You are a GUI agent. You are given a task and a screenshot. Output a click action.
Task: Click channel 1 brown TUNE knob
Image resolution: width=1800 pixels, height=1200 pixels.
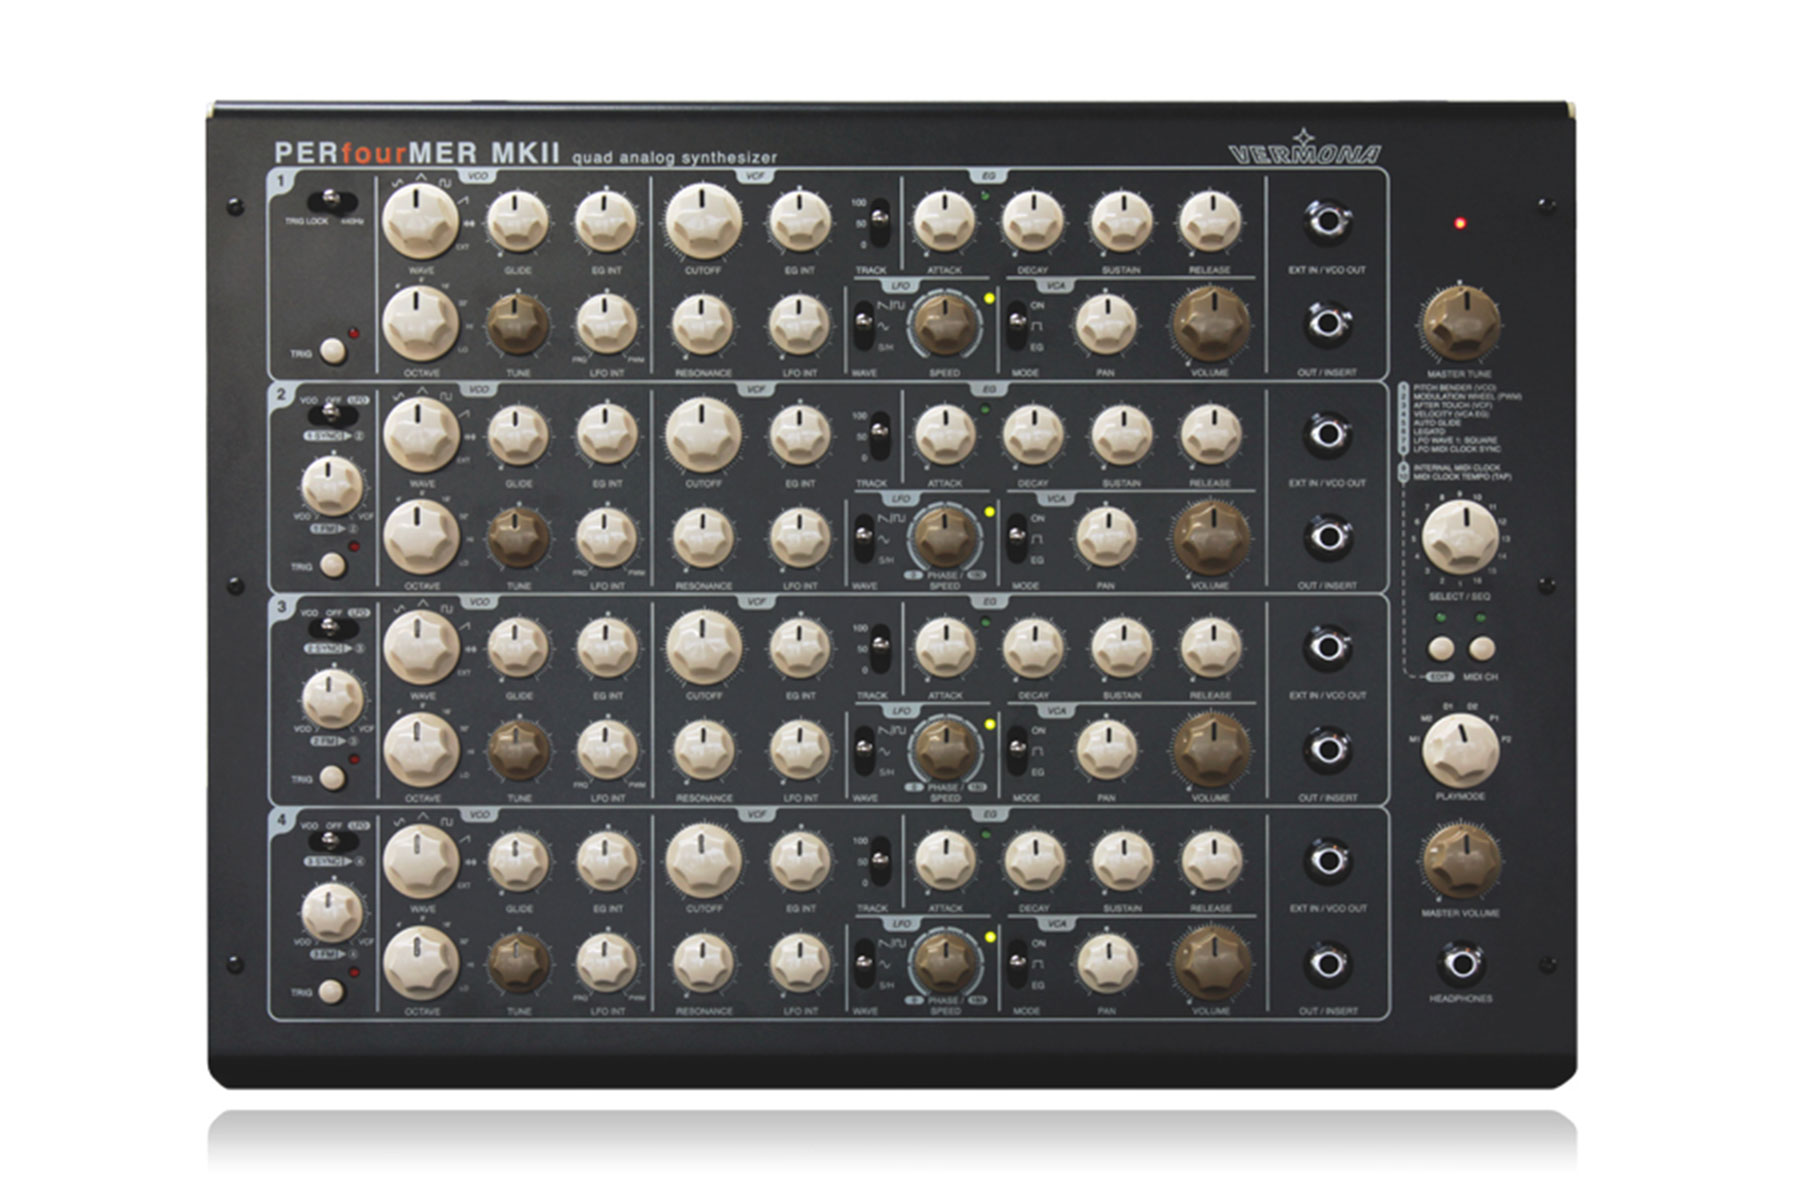click(x=518, y=325)
